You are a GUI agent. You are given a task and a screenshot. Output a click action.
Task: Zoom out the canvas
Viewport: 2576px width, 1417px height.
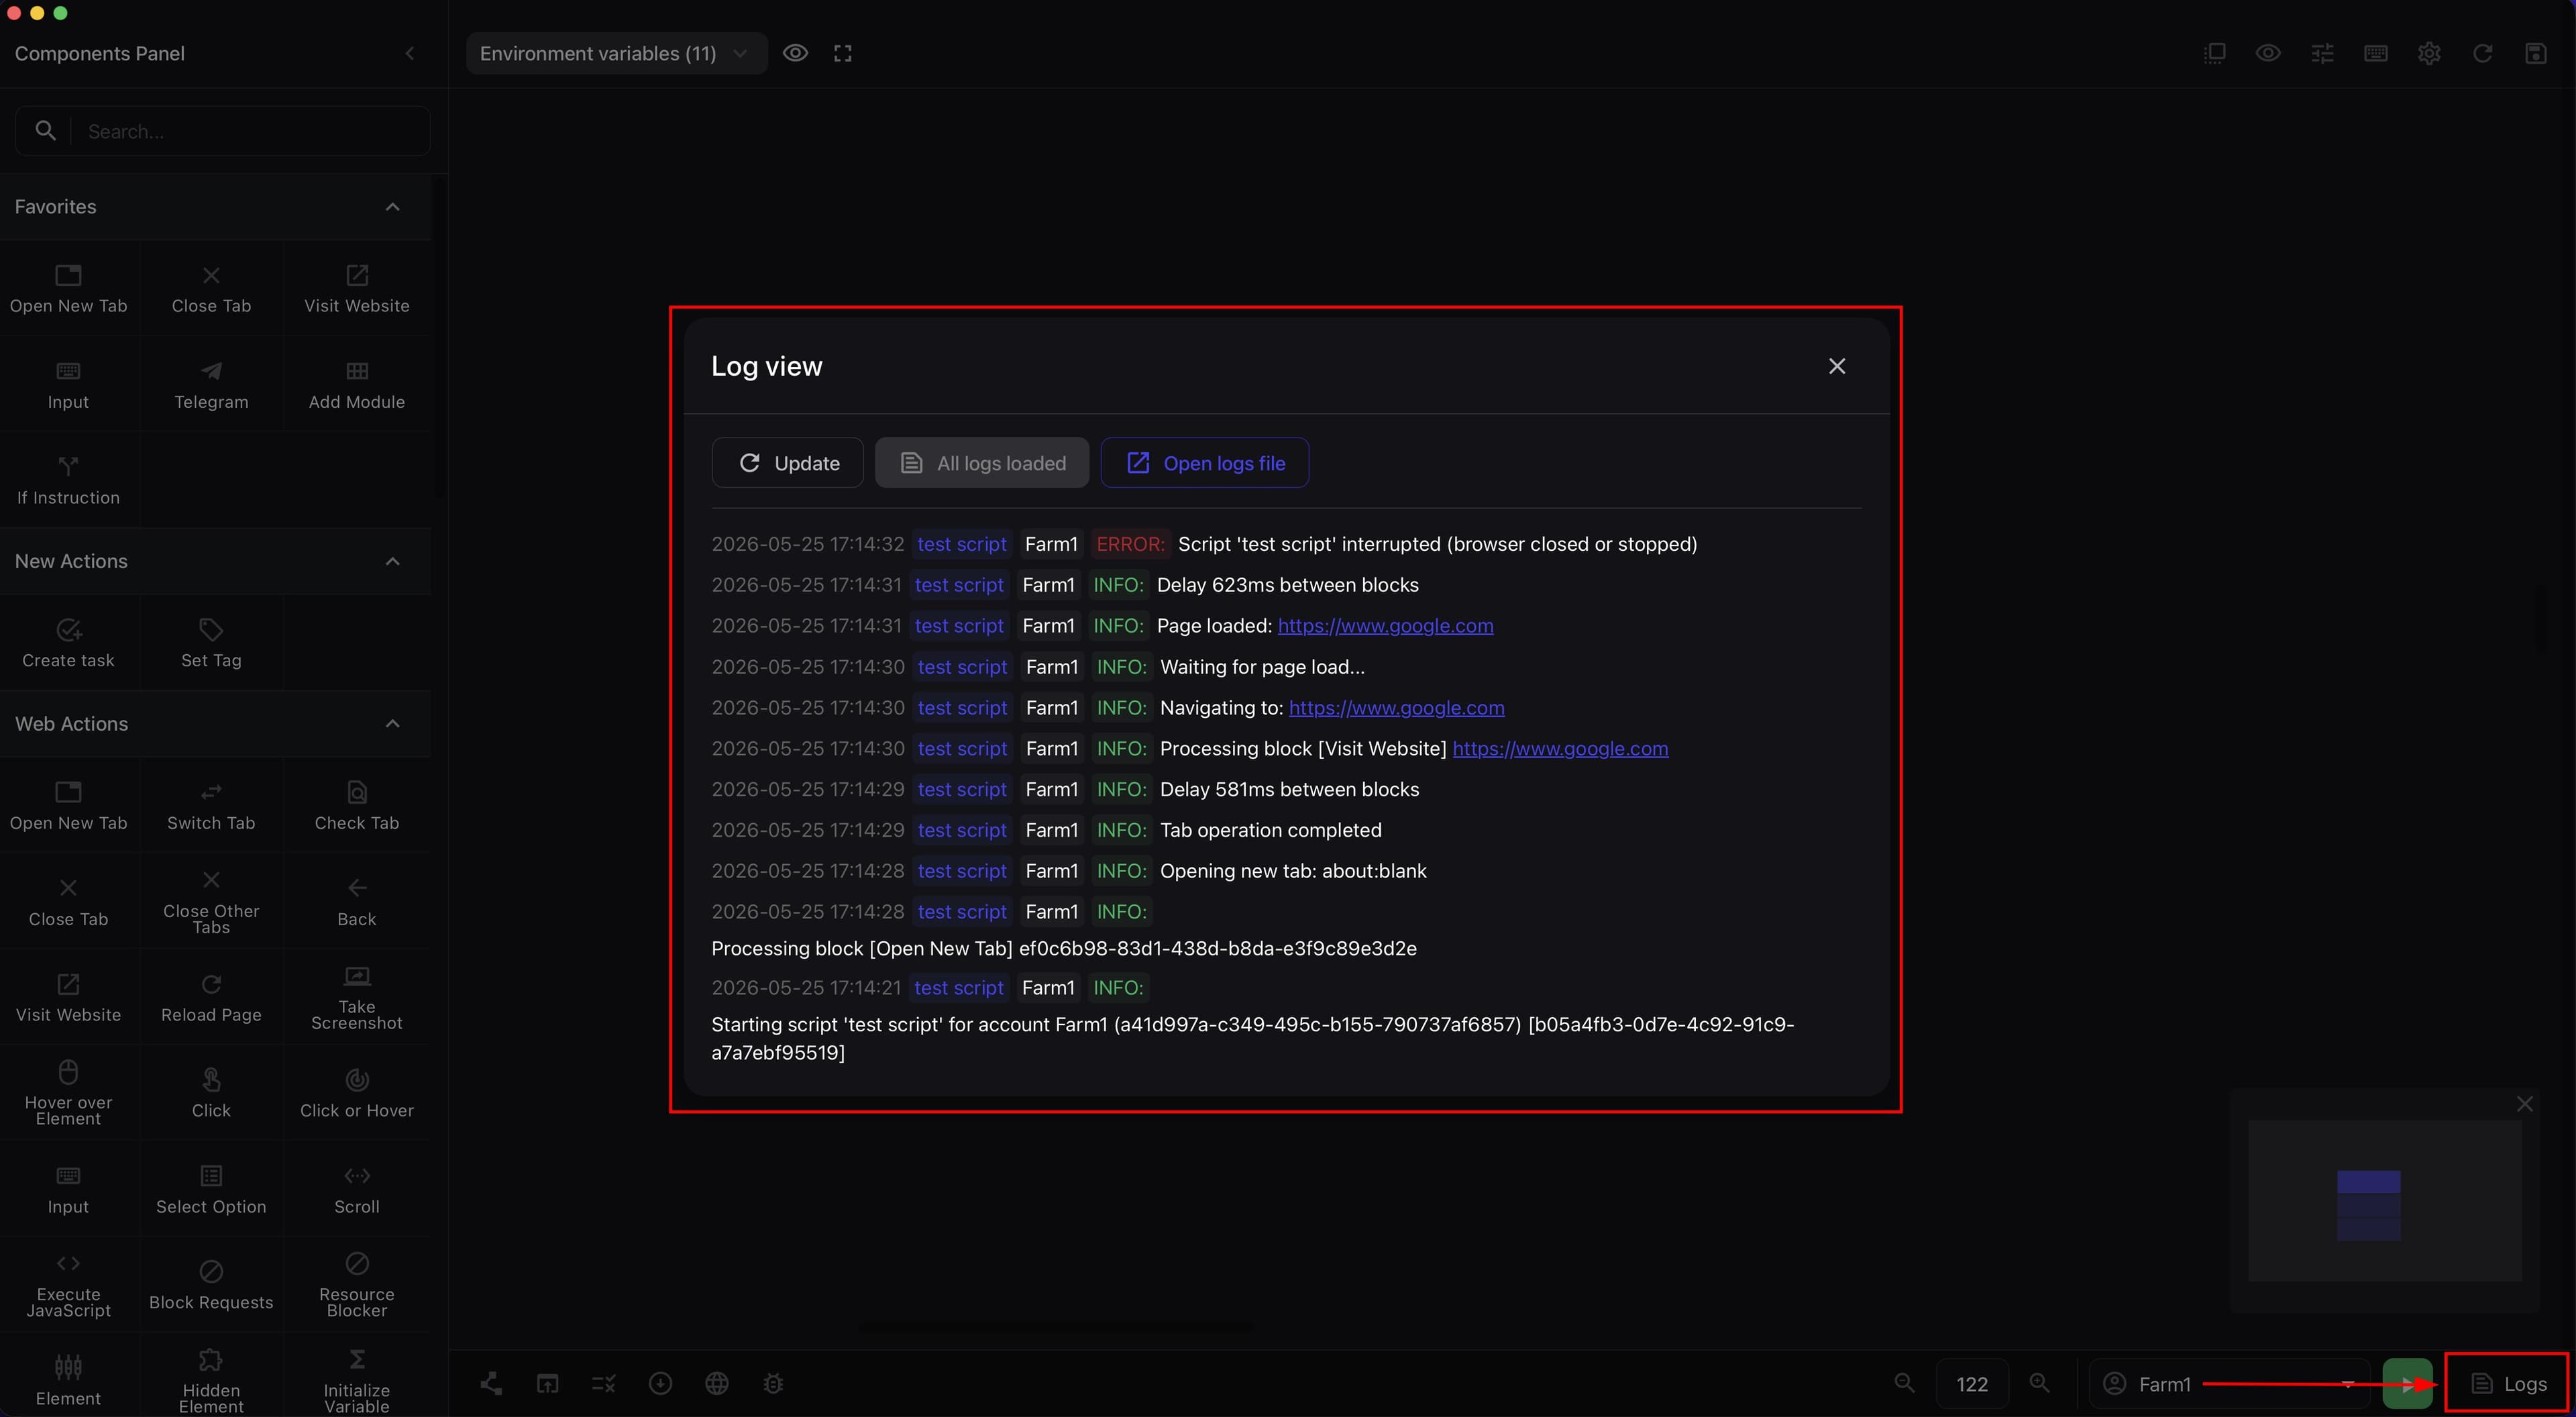[1905, 1384]
